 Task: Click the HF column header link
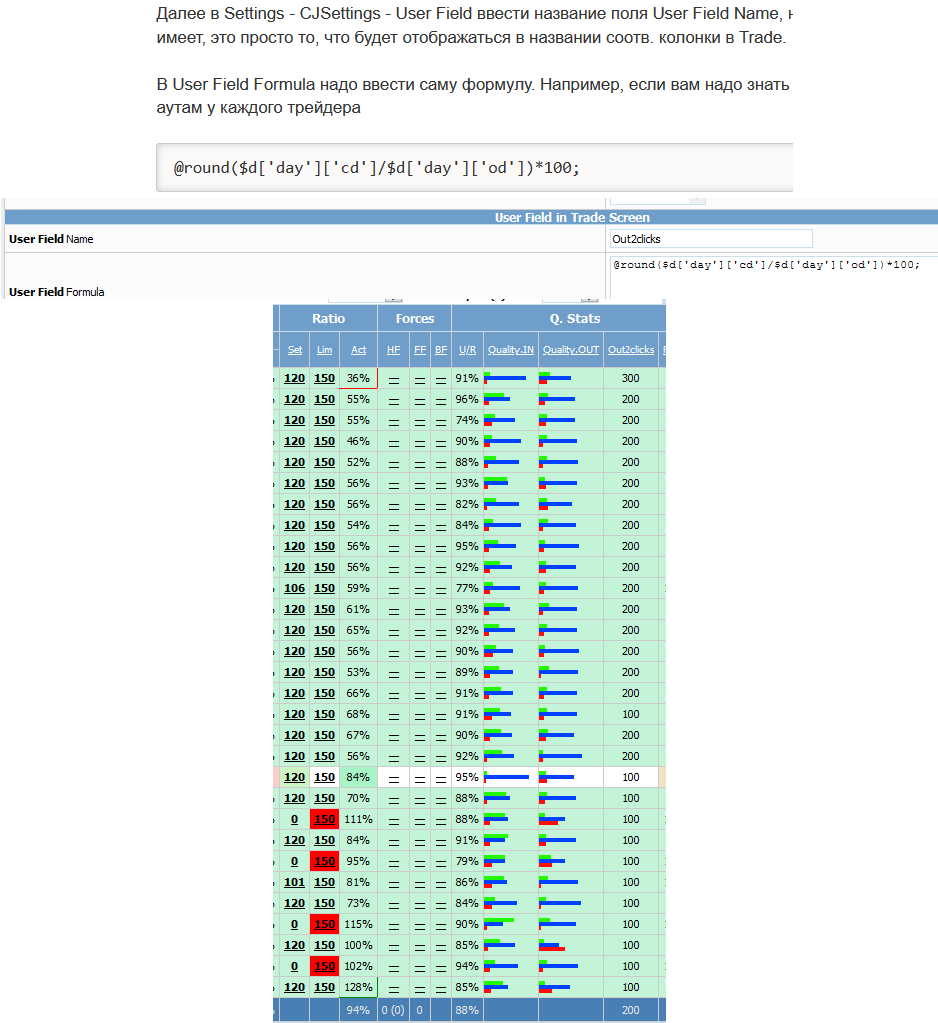click(393, 350)
